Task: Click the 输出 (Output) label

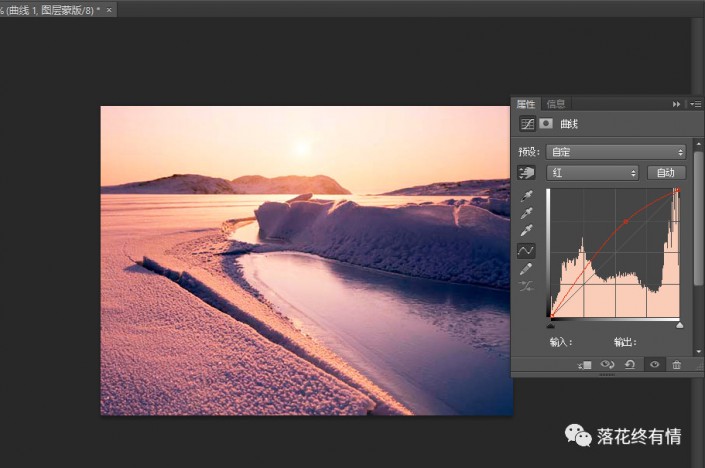Action: coord(625,342)
